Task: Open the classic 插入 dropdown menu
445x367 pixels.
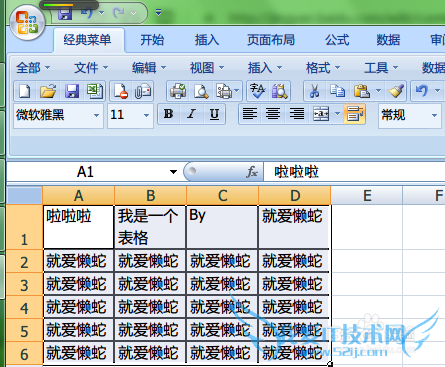Action: click(x=265, y=68)
